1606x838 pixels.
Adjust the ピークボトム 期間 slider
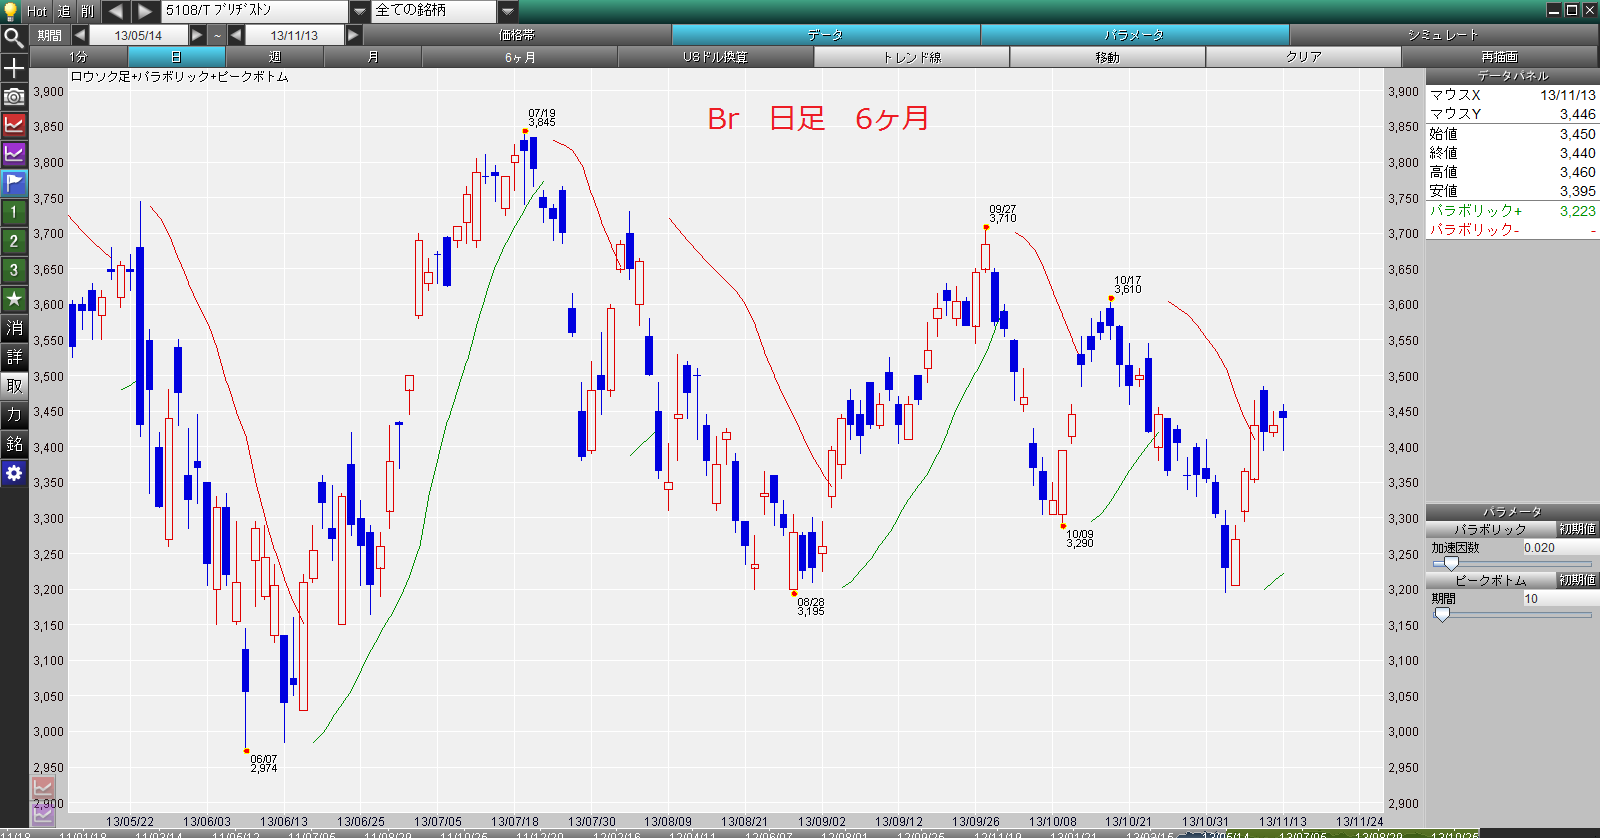click(x=1442, y=615)
